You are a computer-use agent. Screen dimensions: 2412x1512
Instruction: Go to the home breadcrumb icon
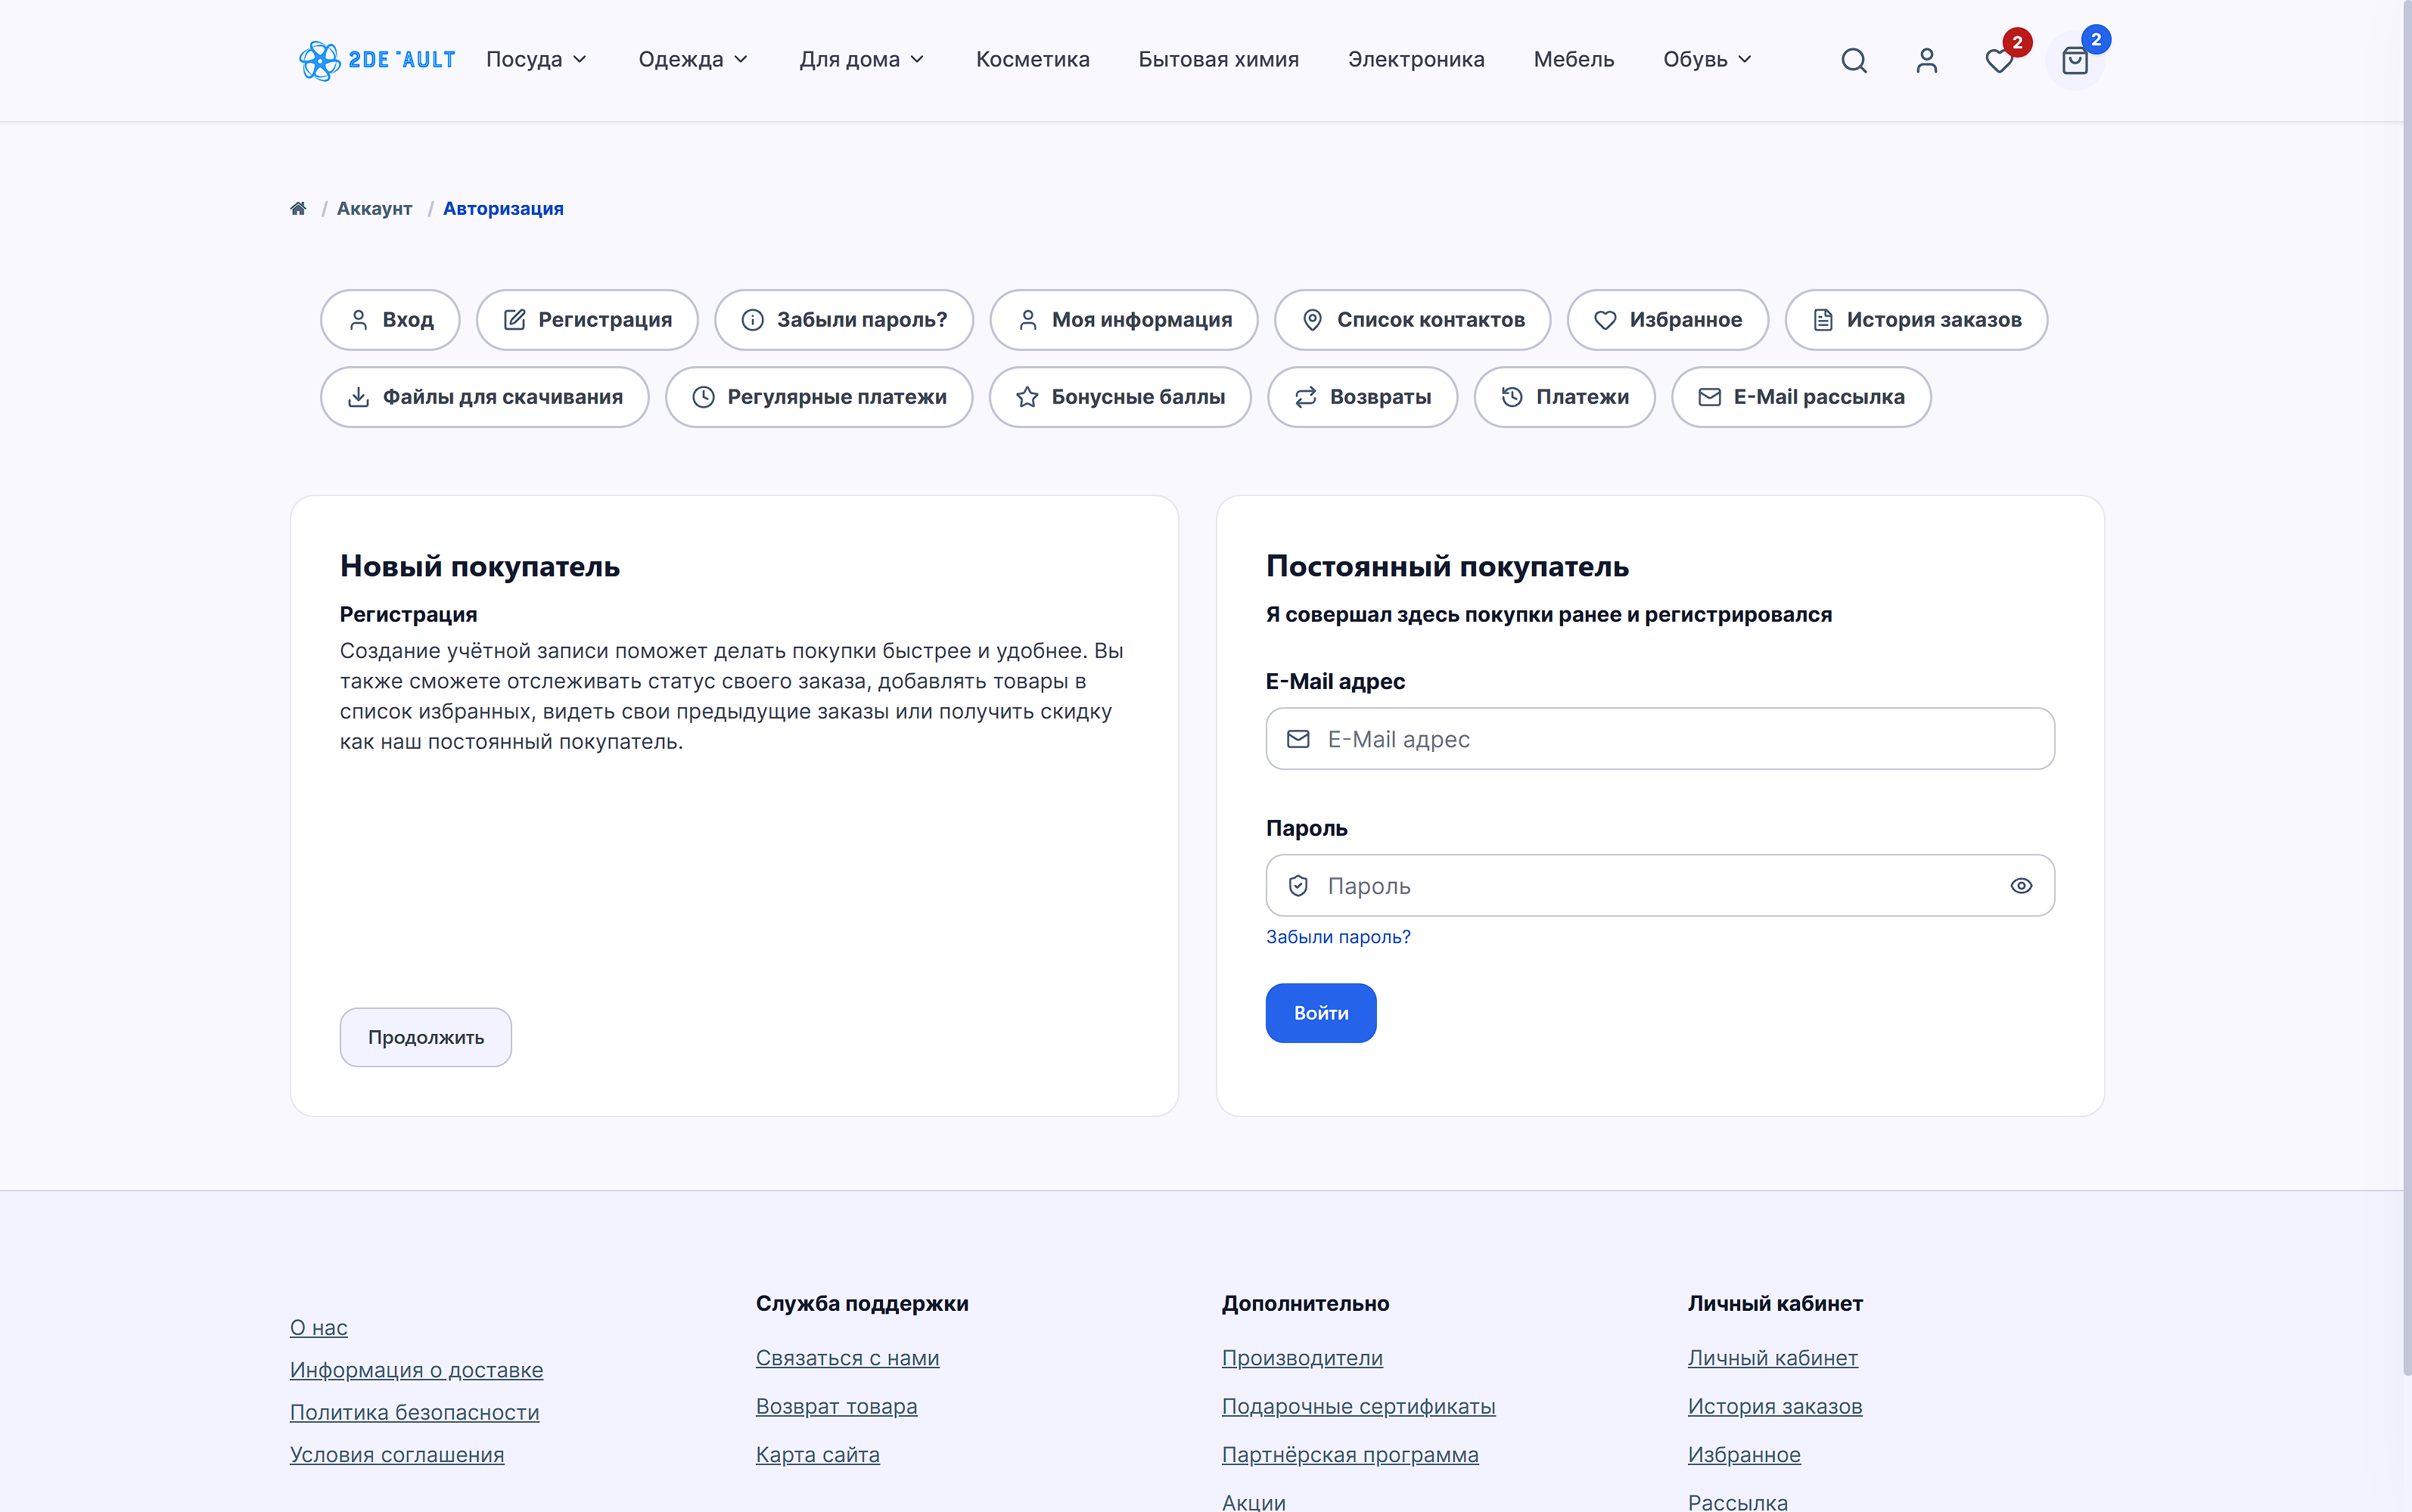tap(298, 208)
